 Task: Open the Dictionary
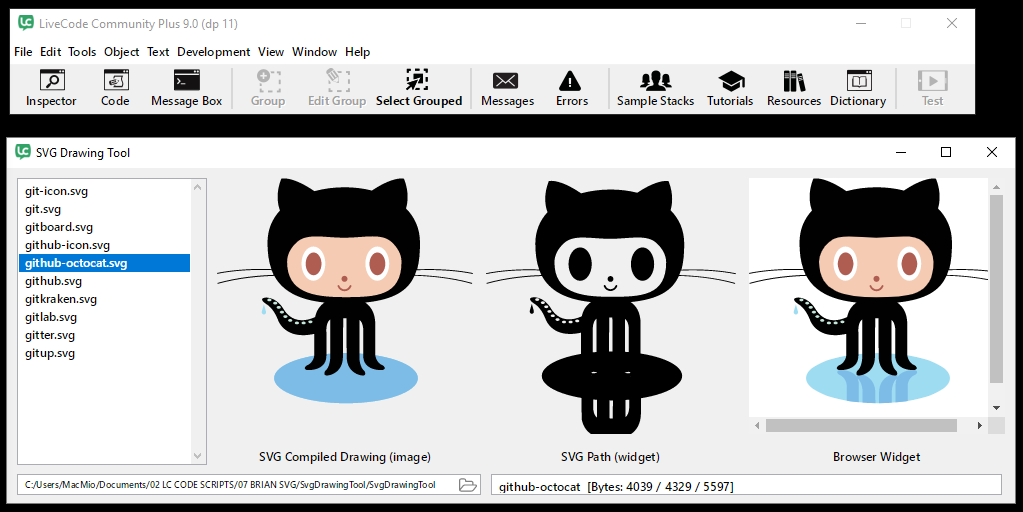tap(857, 88)
